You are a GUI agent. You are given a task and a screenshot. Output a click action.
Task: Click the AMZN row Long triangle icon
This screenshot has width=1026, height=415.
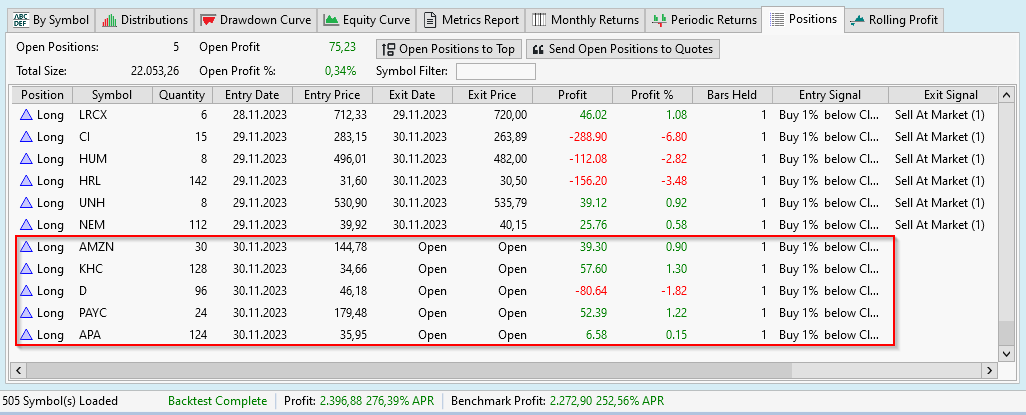(26, 247)
